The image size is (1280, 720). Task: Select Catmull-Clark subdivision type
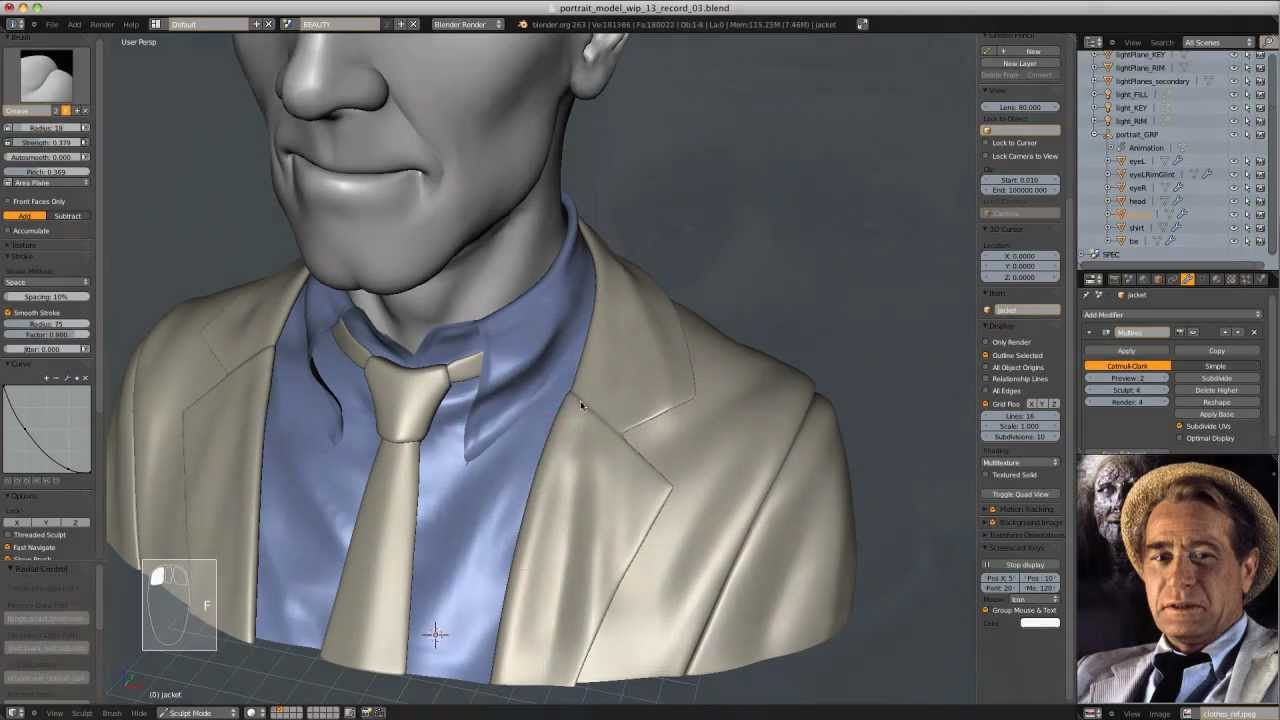[x=1127, y=366]
